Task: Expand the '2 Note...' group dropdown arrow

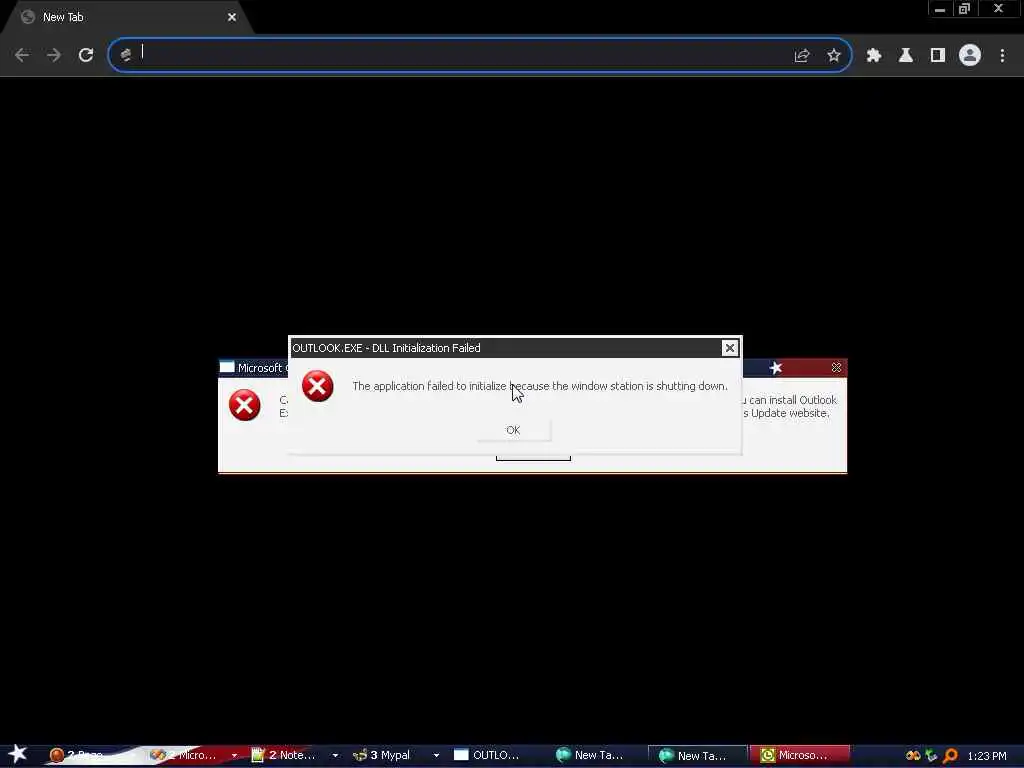Action: click(335, 756)
